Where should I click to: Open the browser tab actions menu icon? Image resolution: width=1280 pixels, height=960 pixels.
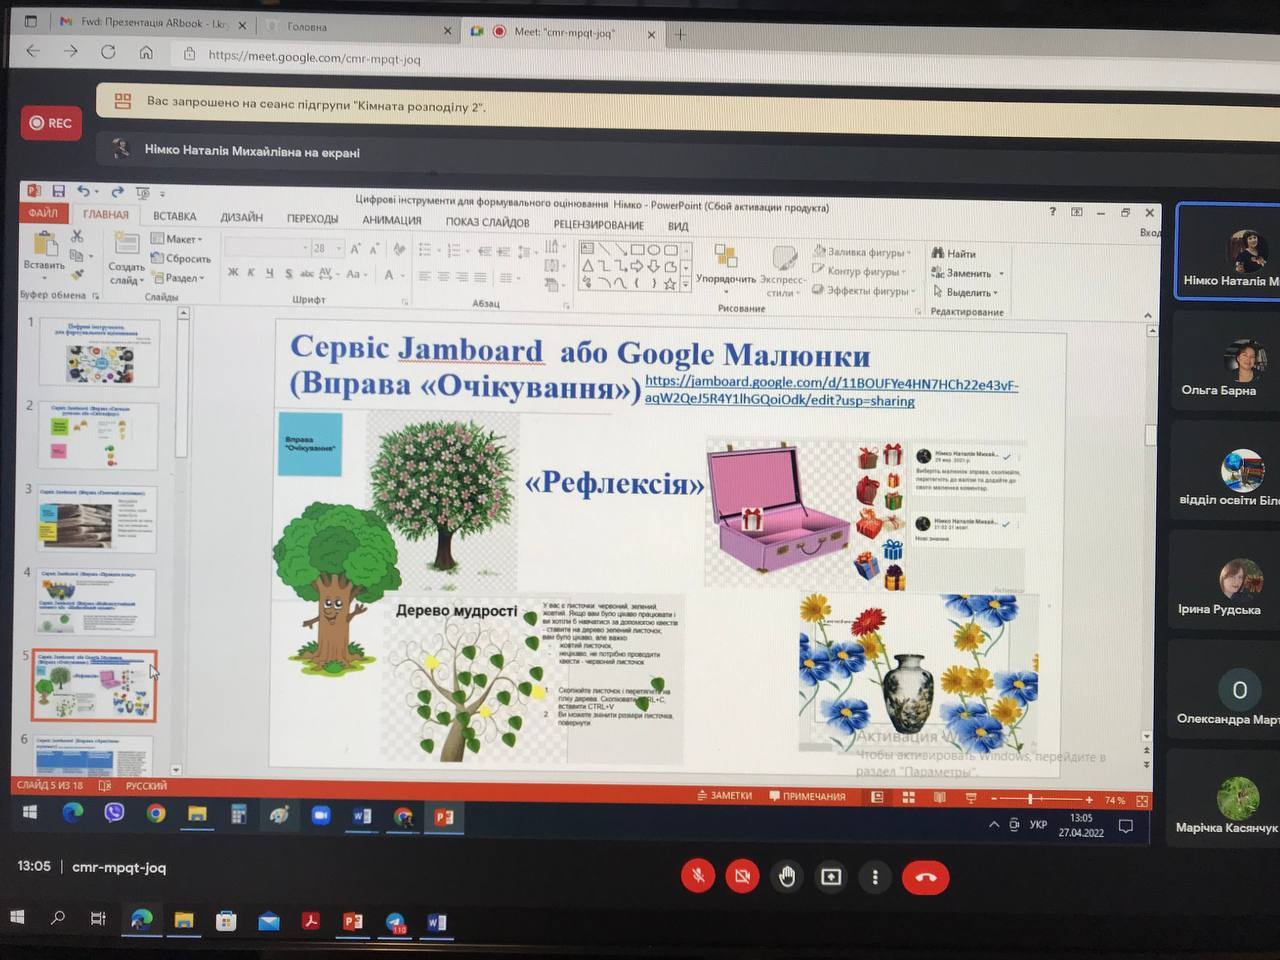click(31, 20)
